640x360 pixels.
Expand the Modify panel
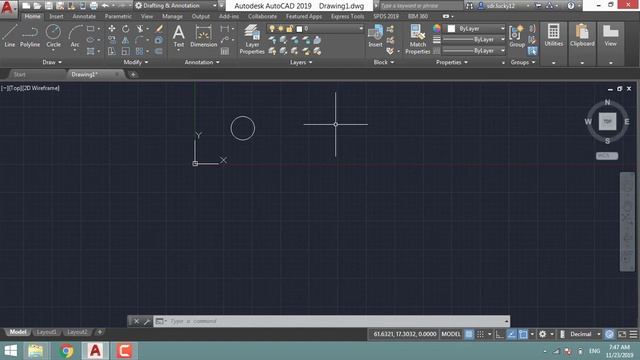[136, 62]
